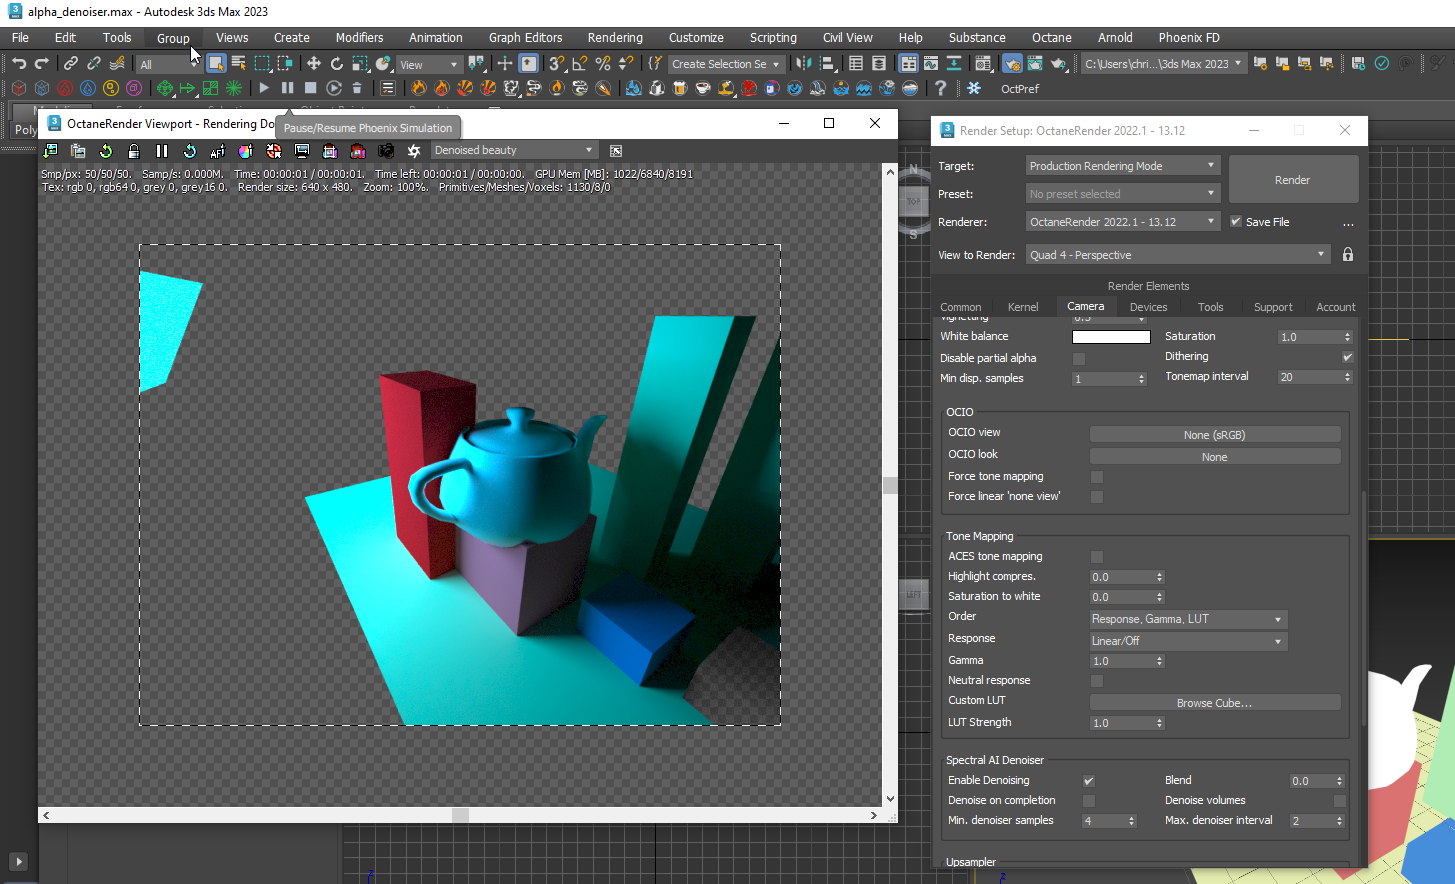Click the lock icon in Octane Viewport toolbar
The image size is (1455, 884).
[134, 151]
